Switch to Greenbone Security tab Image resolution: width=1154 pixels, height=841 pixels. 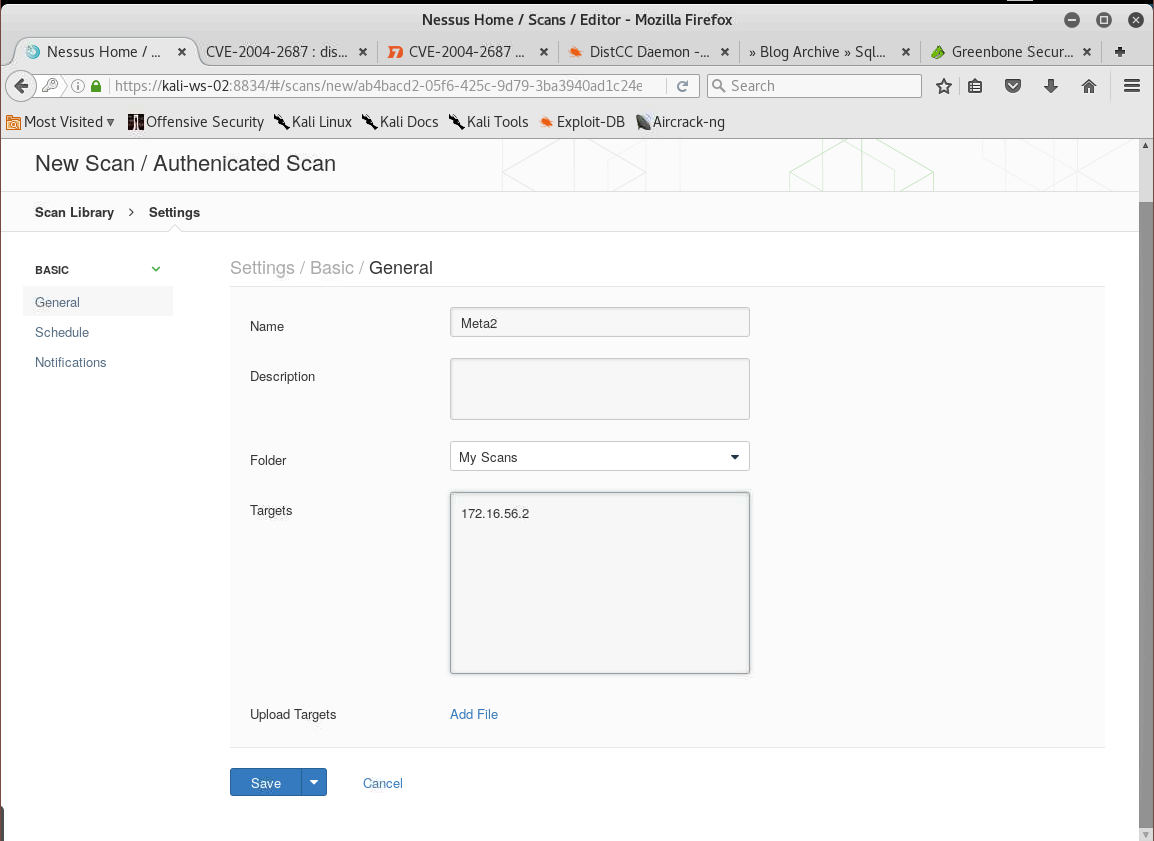(x=1012, y=52)
